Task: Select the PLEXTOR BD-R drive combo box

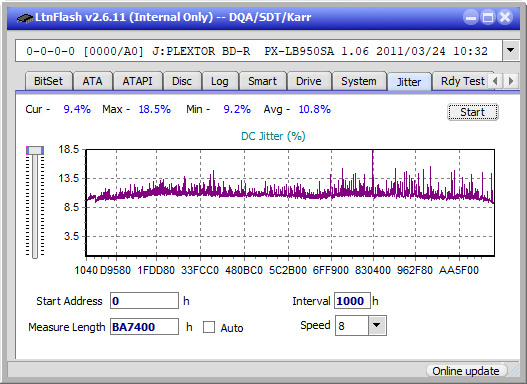Action: click(259, 51)
